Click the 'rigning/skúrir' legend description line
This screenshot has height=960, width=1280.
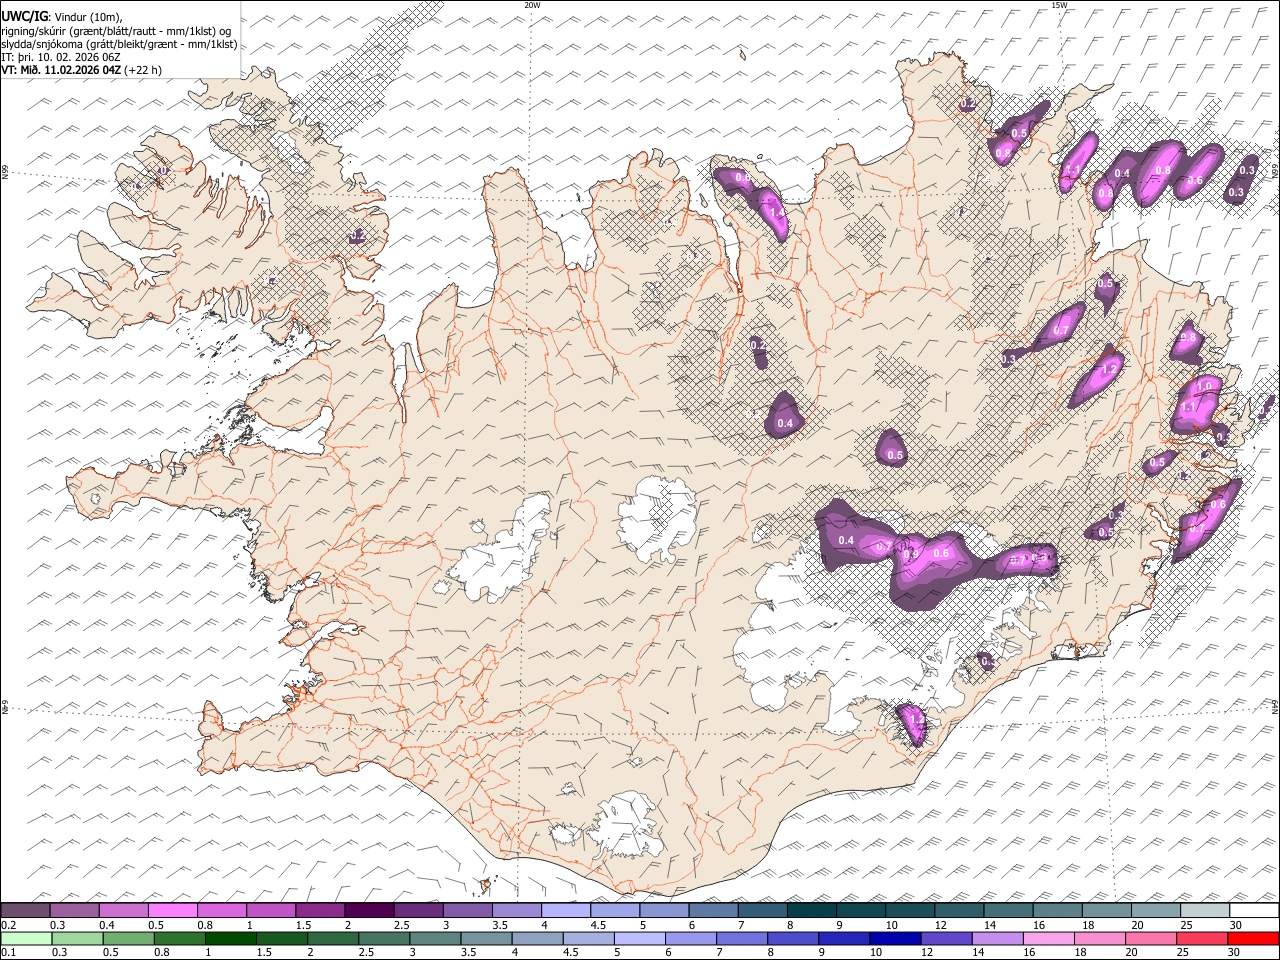click(116, 30)
